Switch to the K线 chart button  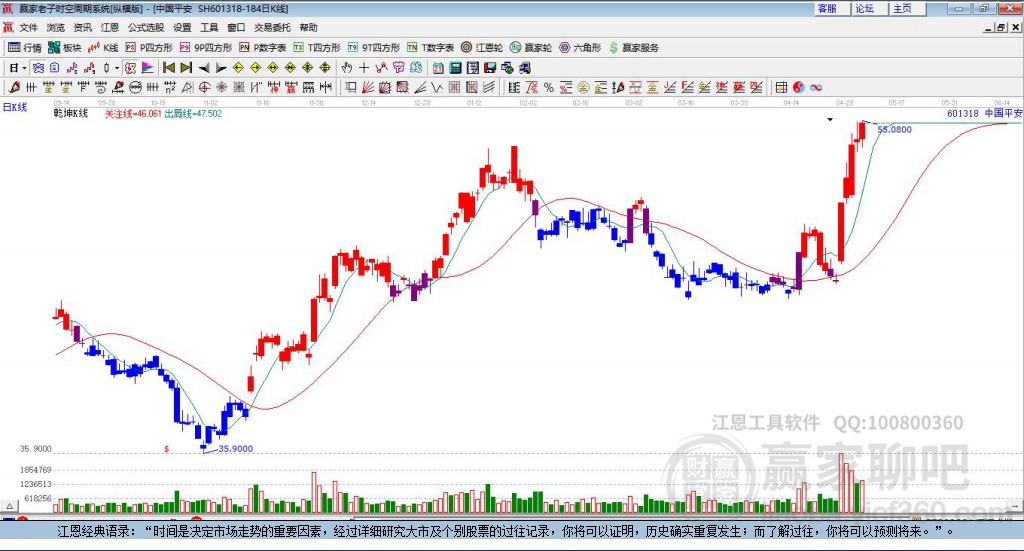coord(103,48)
